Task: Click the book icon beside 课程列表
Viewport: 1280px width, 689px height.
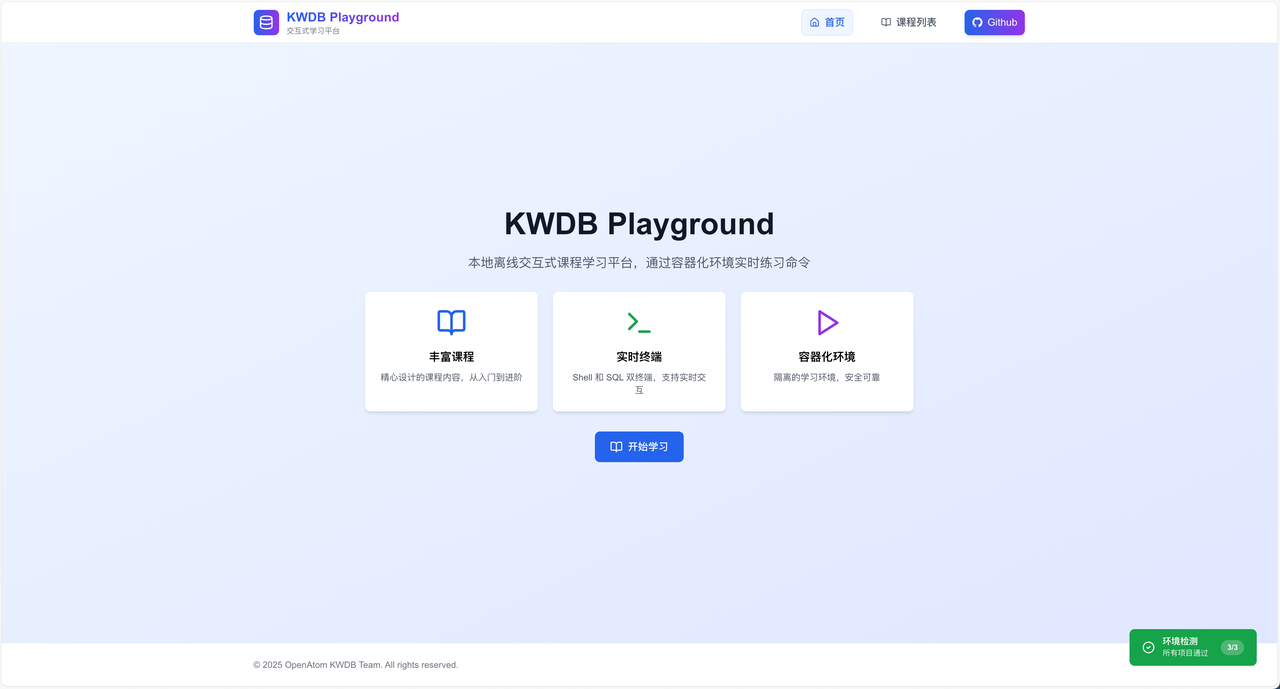Action: (886, 22)
